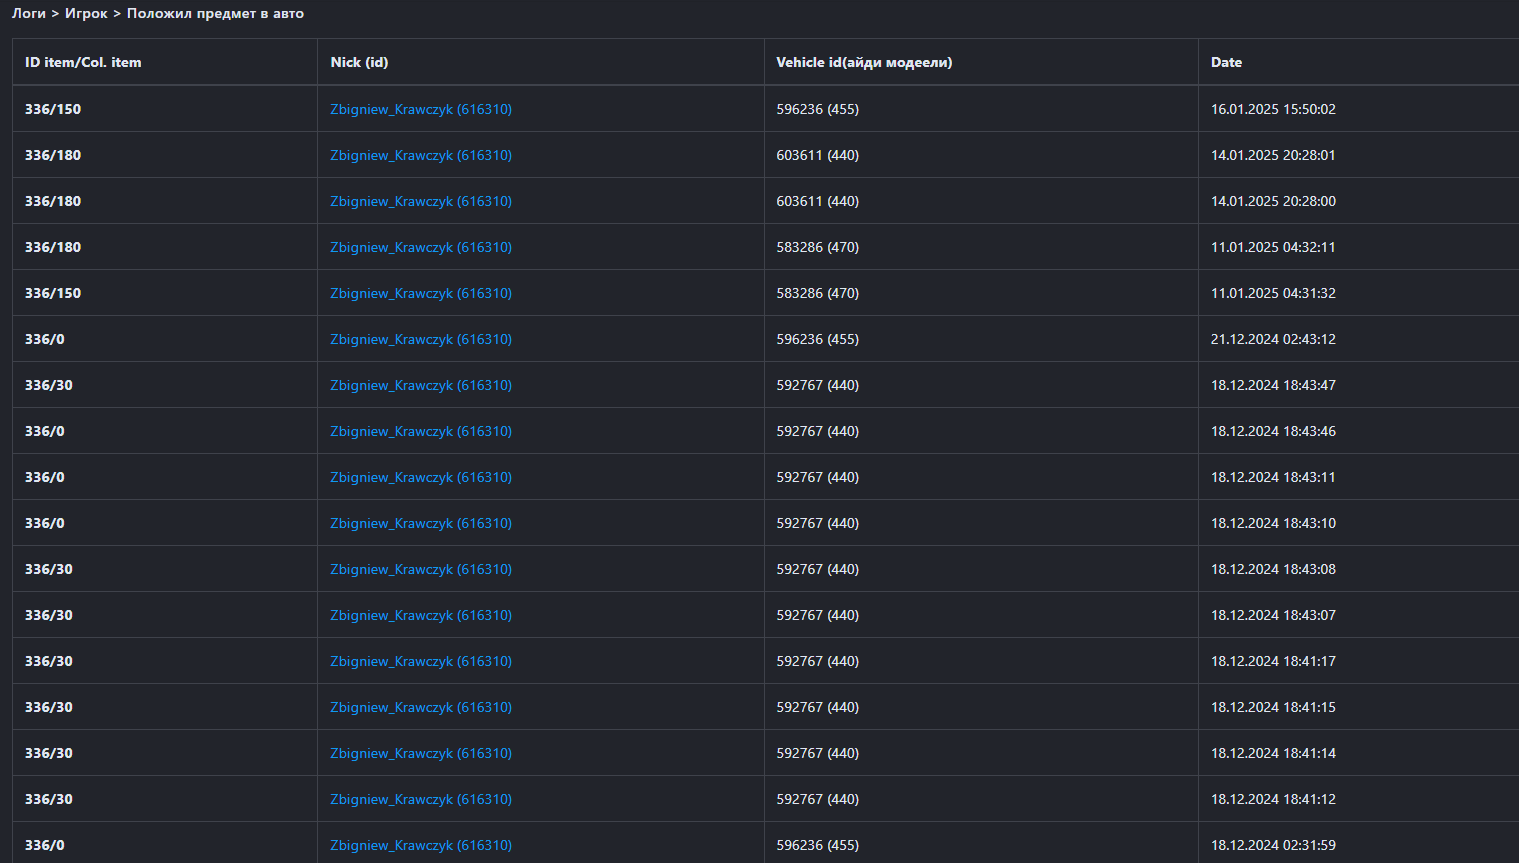
Task: Click date cell 18.12.2024 18:41:12
Action: tap(1273, 799)
